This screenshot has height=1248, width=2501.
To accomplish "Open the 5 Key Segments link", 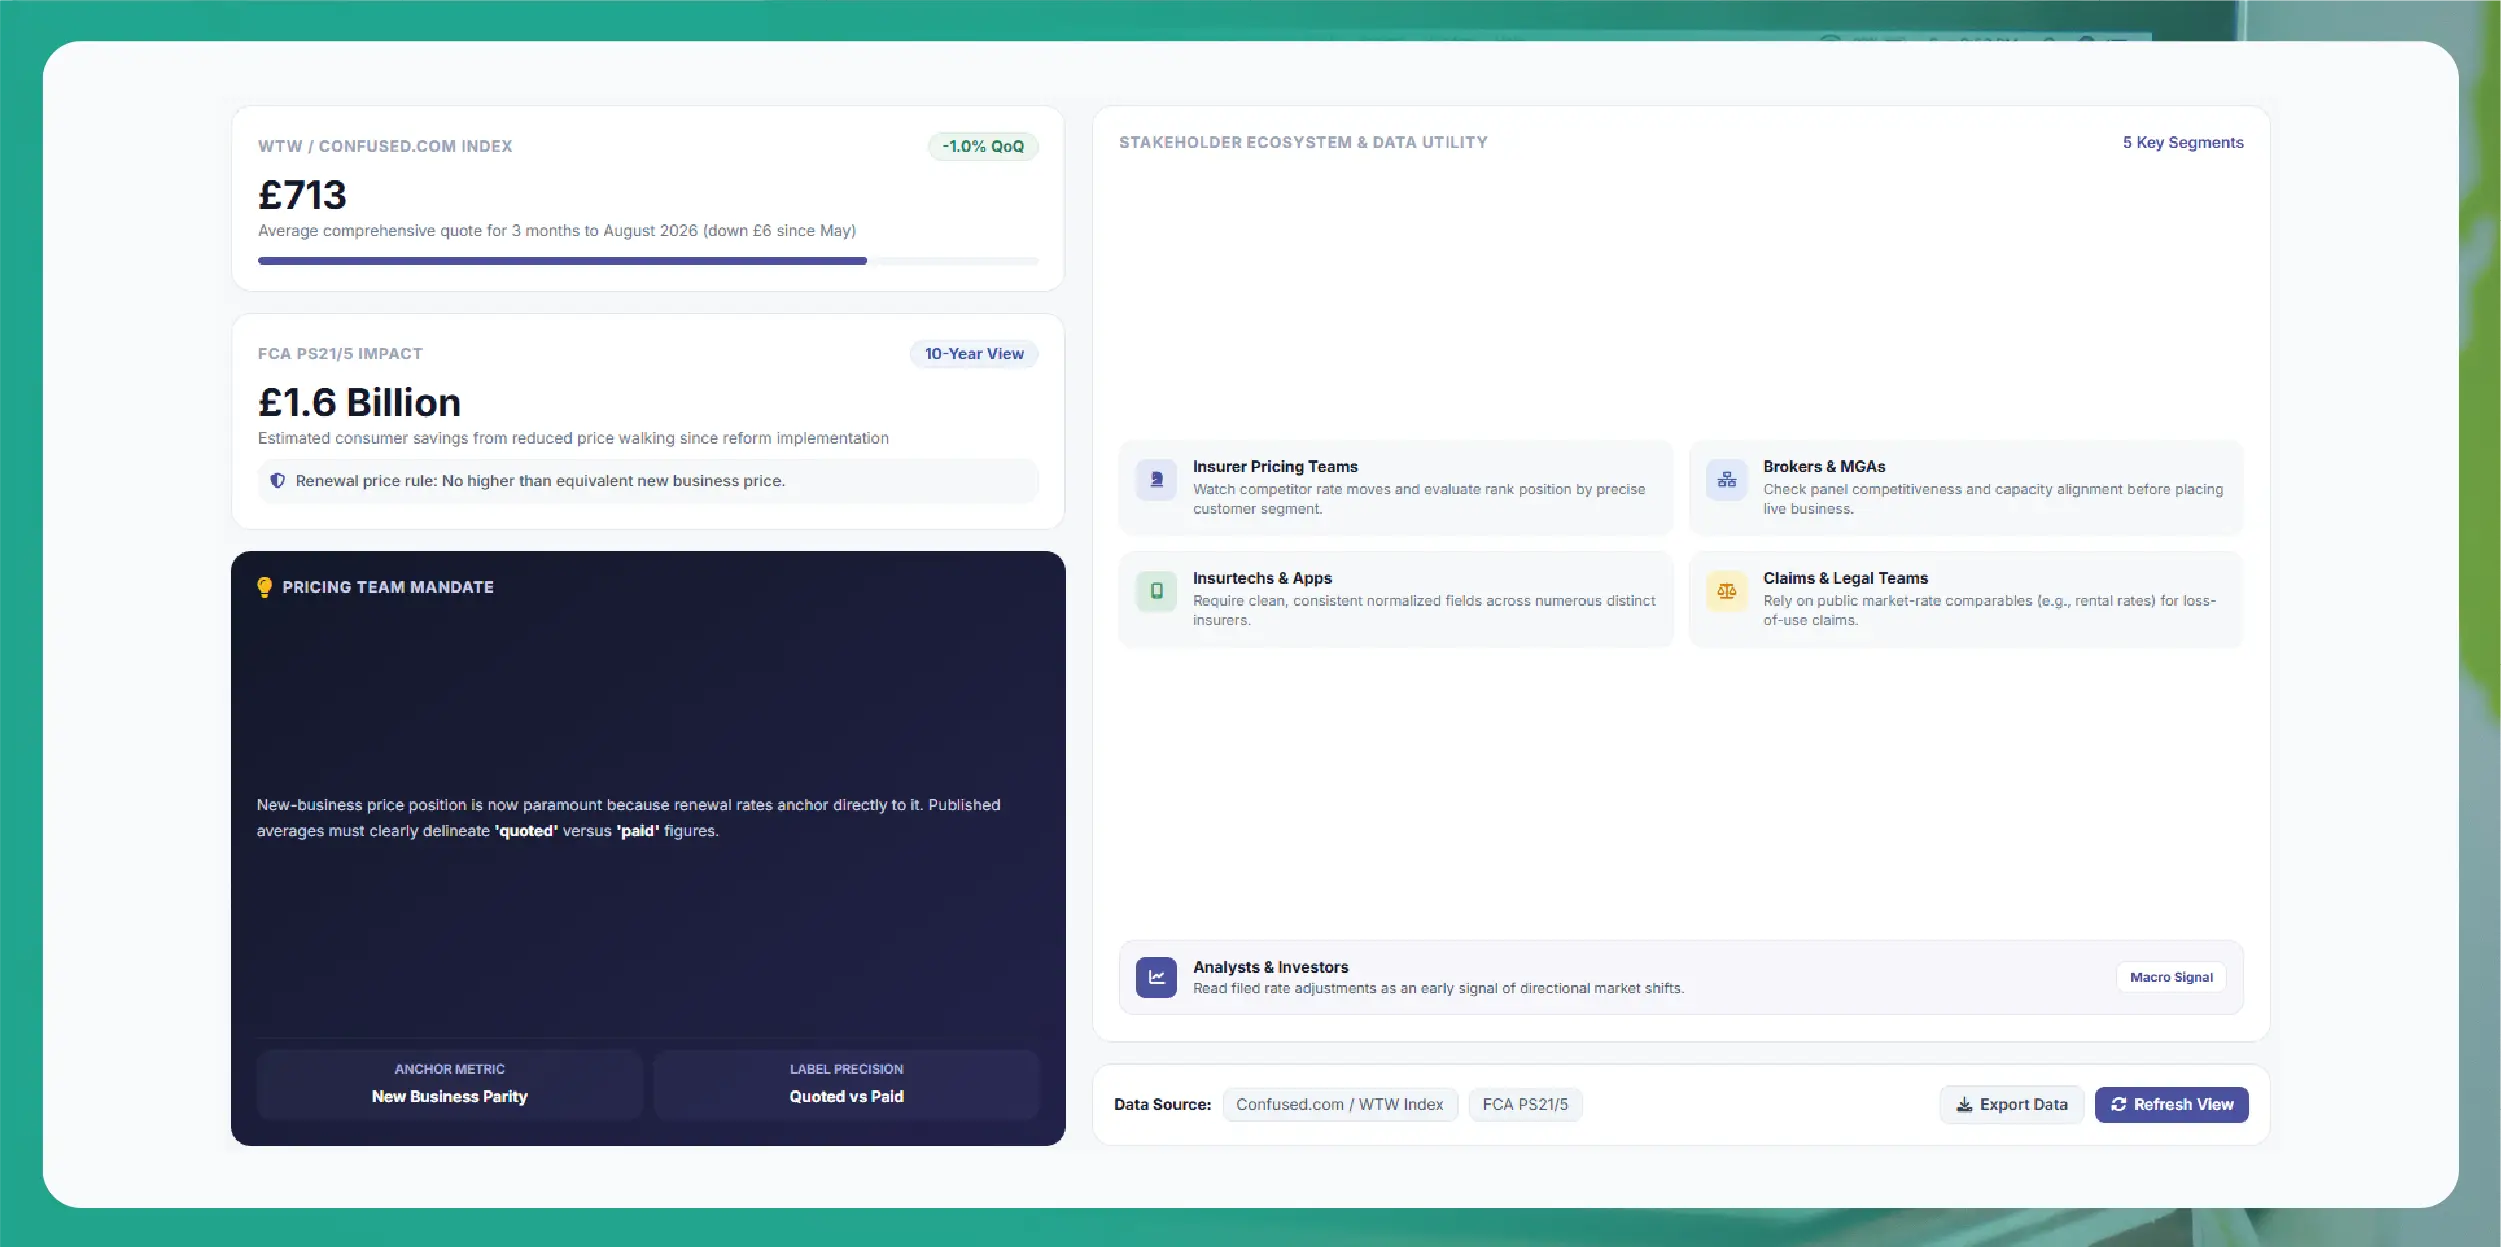I will coord(2183,143).
